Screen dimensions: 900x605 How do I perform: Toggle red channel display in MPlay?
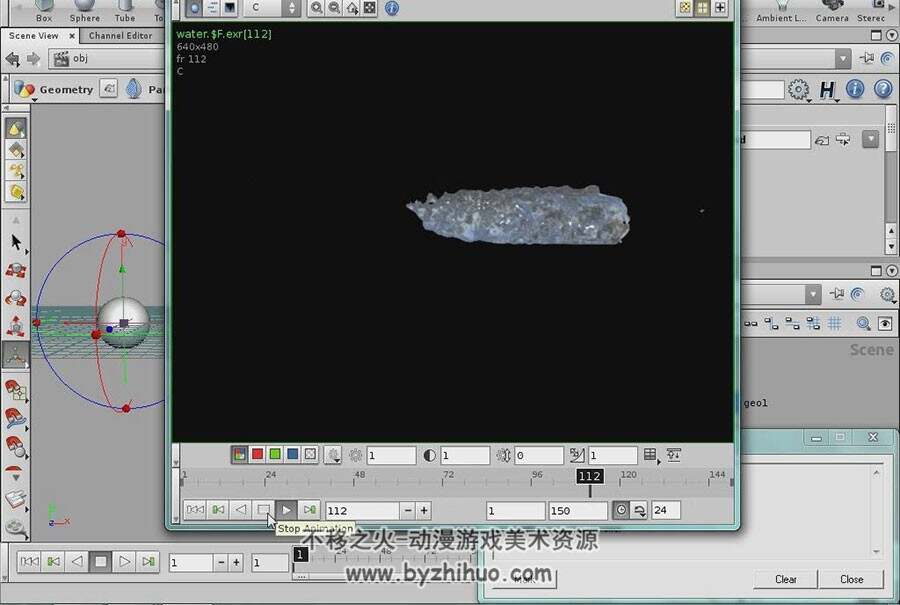click(258, 455)
